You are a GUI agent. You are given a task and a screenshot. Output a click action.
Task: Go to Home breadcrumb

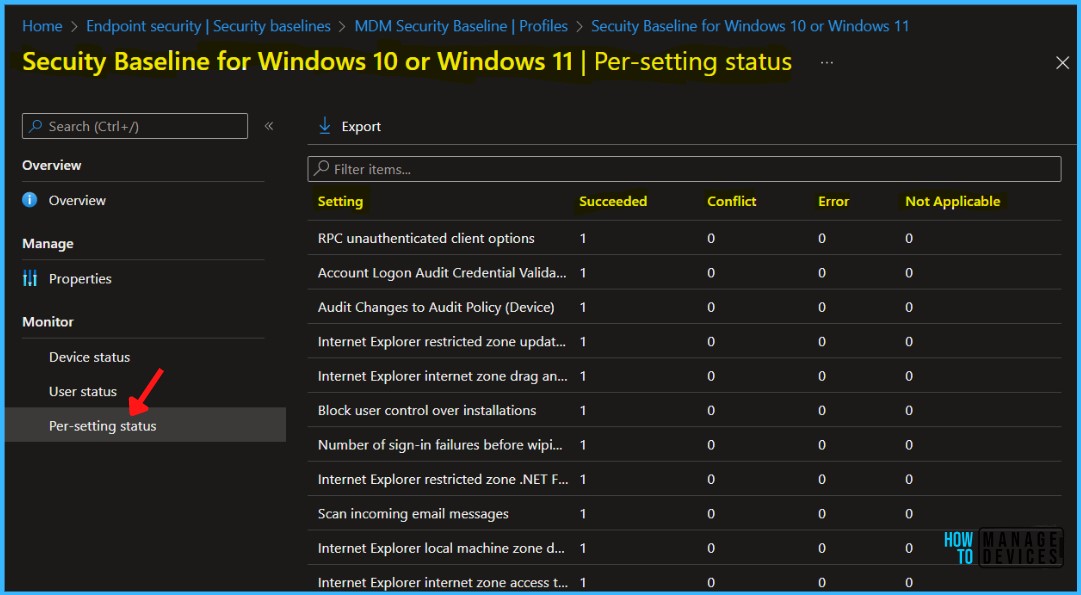pyautogui.click(x=42, y=26)
